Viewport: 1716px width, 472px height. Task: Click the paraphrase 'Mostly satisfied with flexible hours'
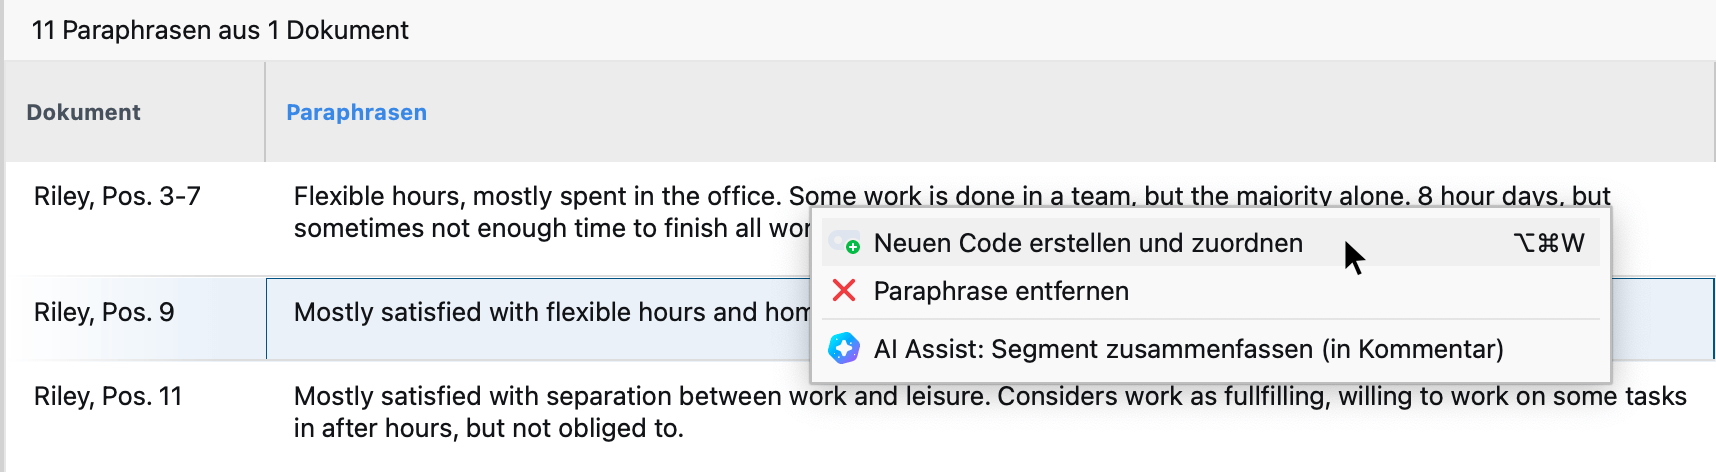(551, 312)
